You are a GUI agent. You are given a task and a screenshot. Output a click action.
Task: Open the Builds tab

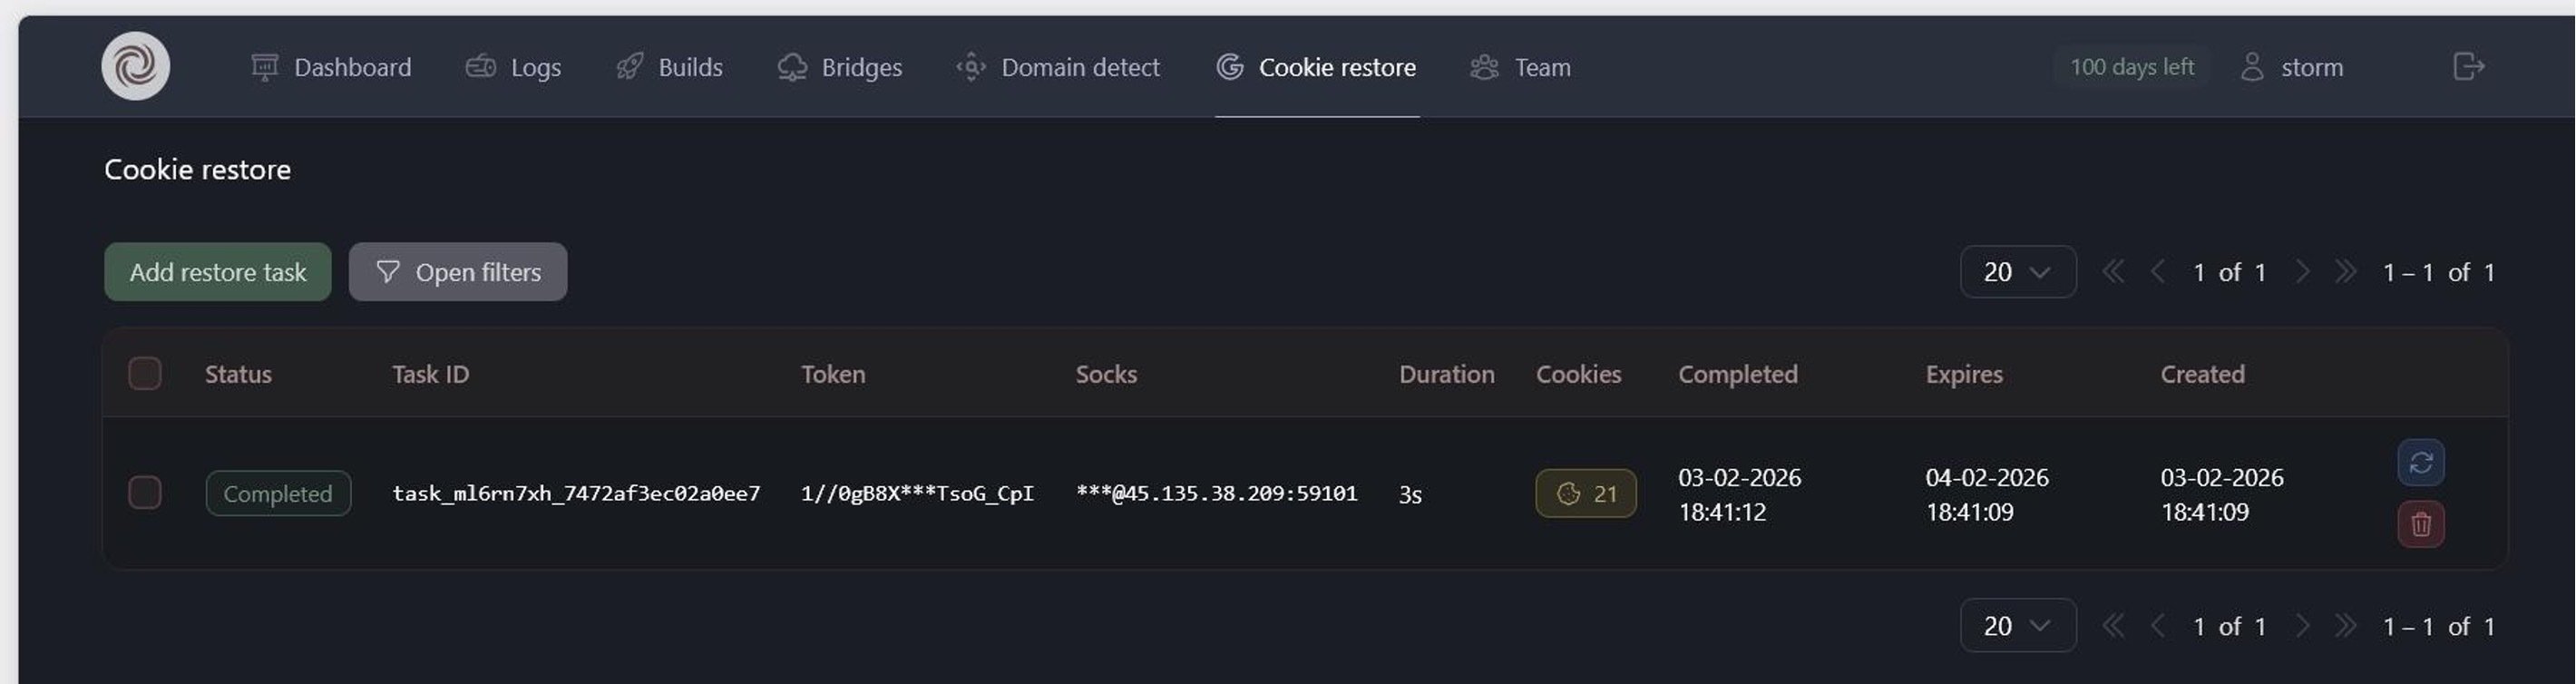(669, 67)
